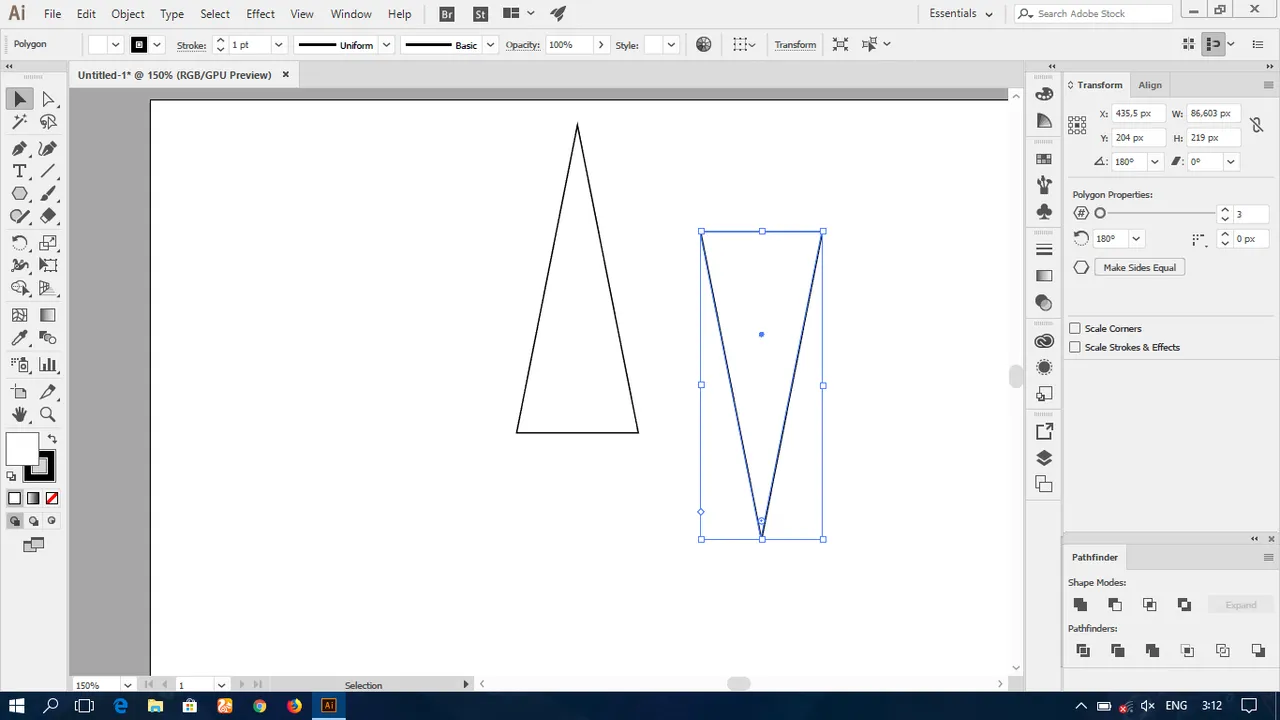Open the File menu
1280x720 pixels.
[52, 14]
